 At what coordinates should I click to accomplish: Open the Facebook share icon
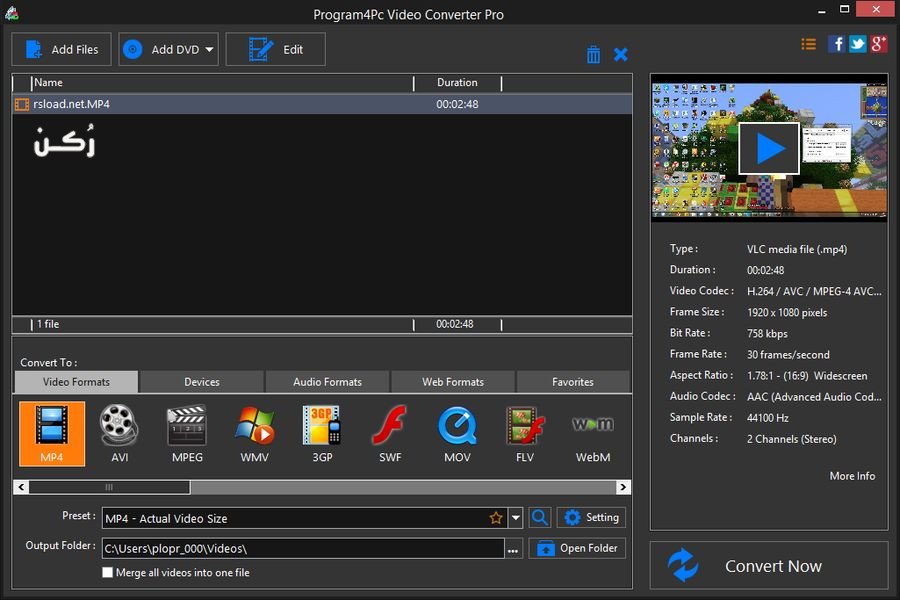(836, 44)
